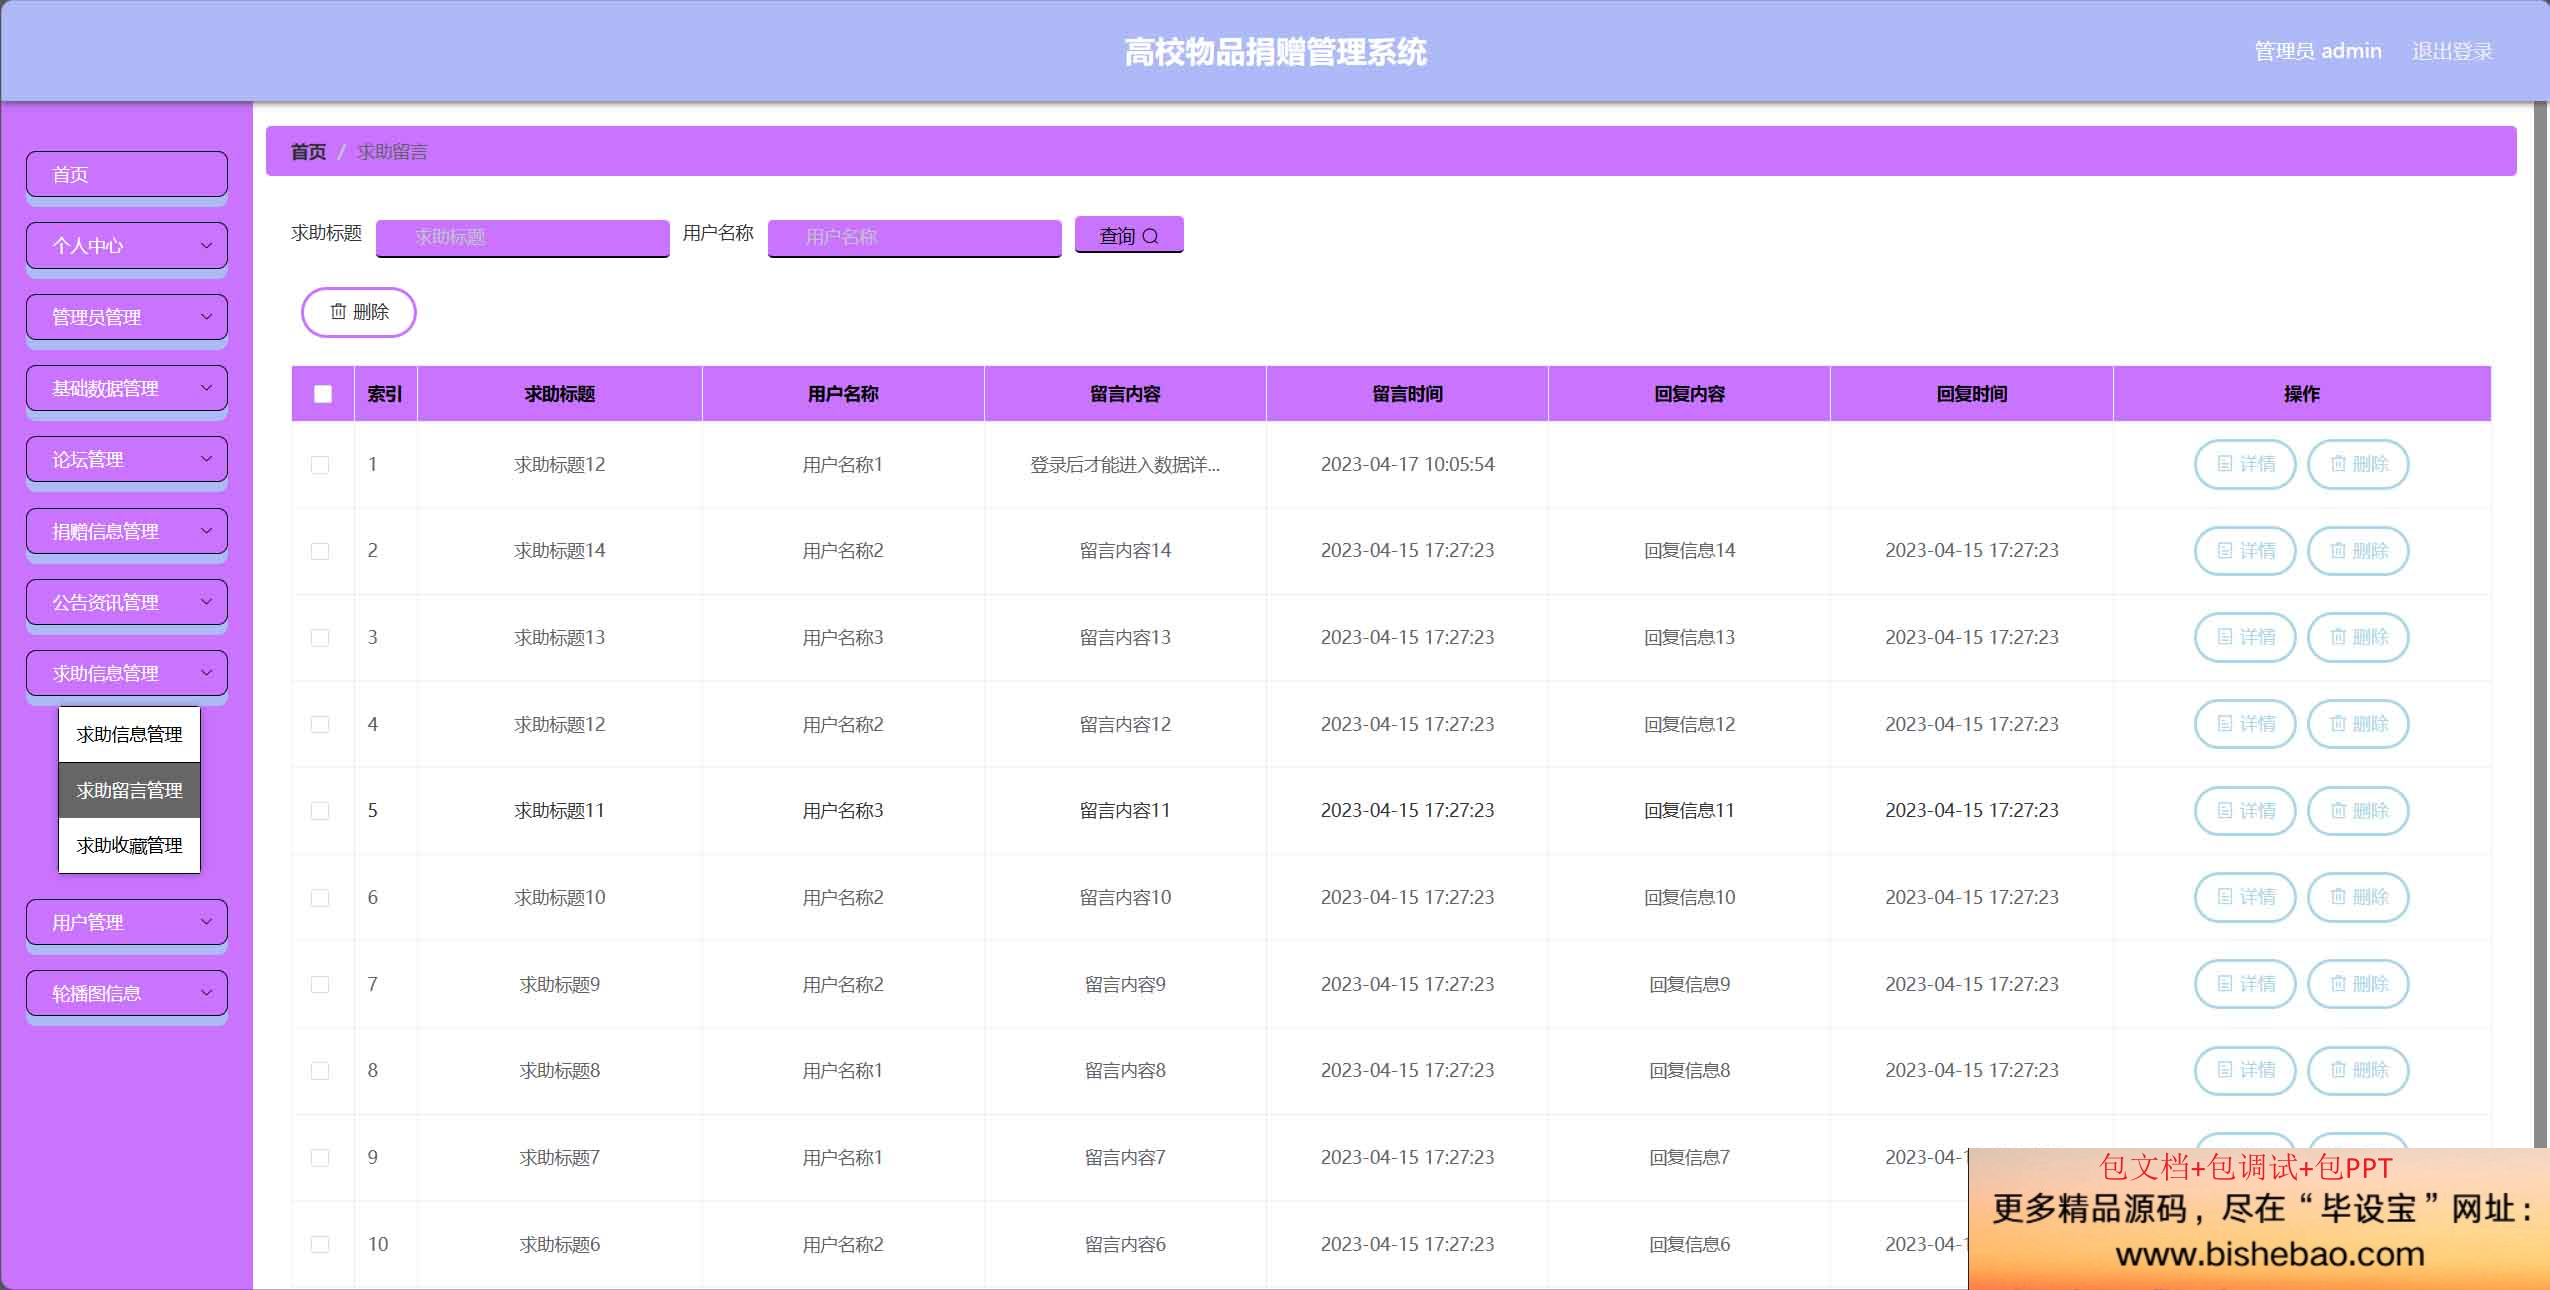
Task: Collapse the 求助信息管理 sidebar menu
Action: tap(127, 674)
